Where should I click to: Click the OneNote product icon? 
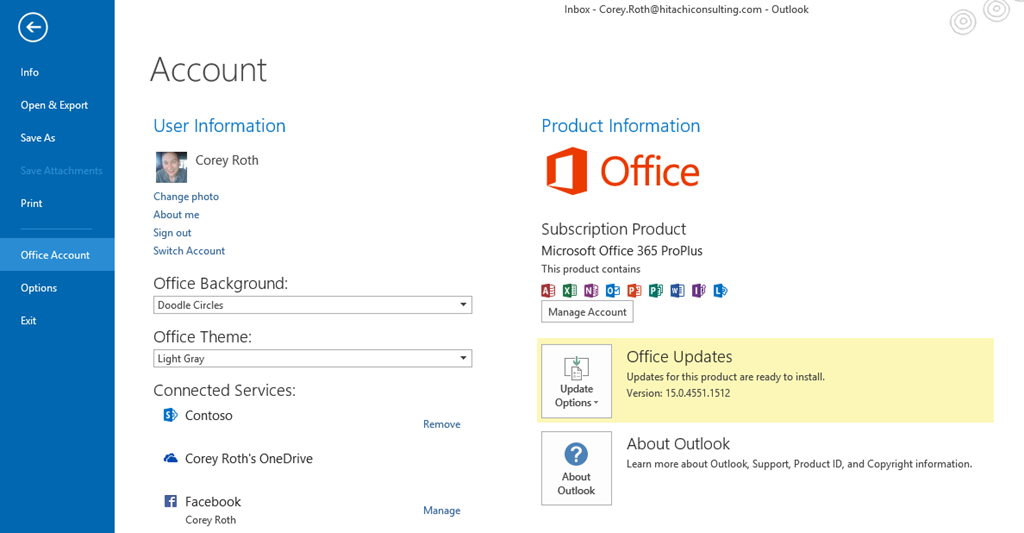click(x=591, y=291)
